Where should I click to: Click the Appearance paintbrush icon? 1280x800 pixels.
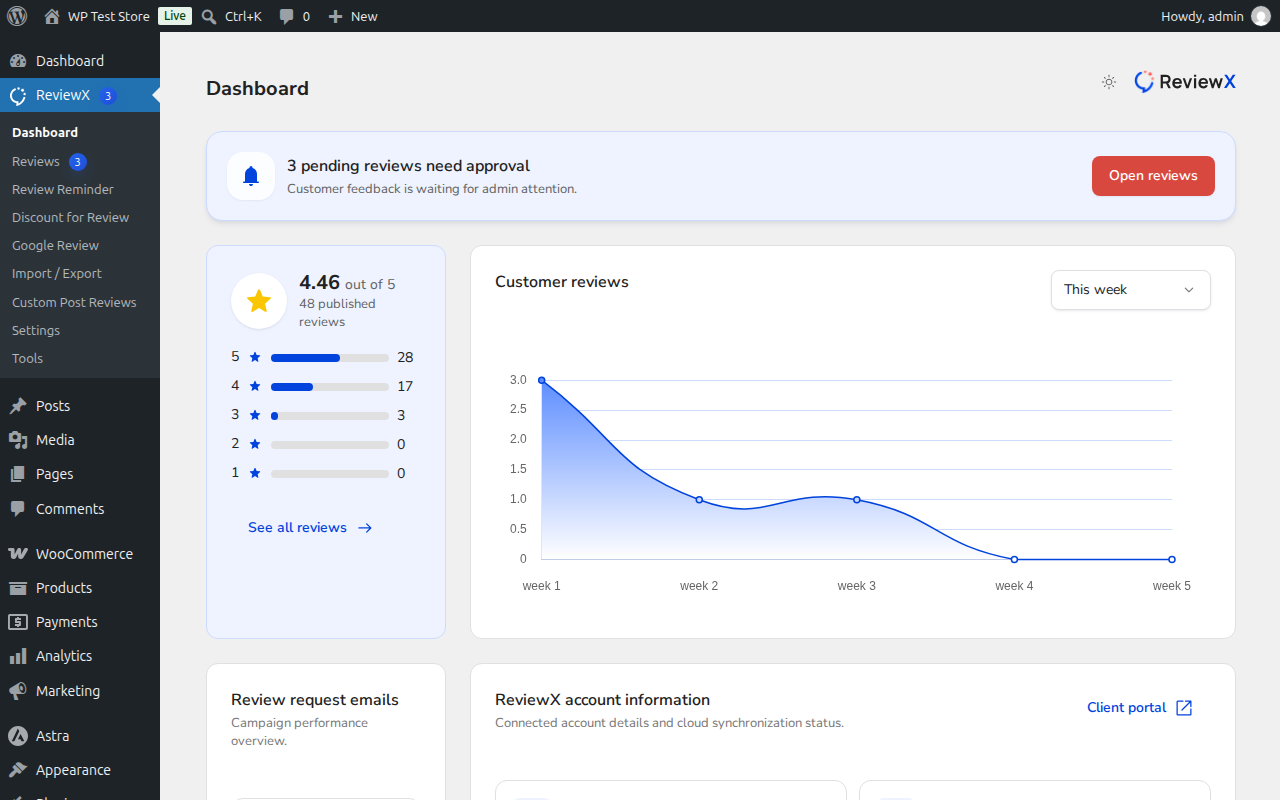click(x=18, y=770)
